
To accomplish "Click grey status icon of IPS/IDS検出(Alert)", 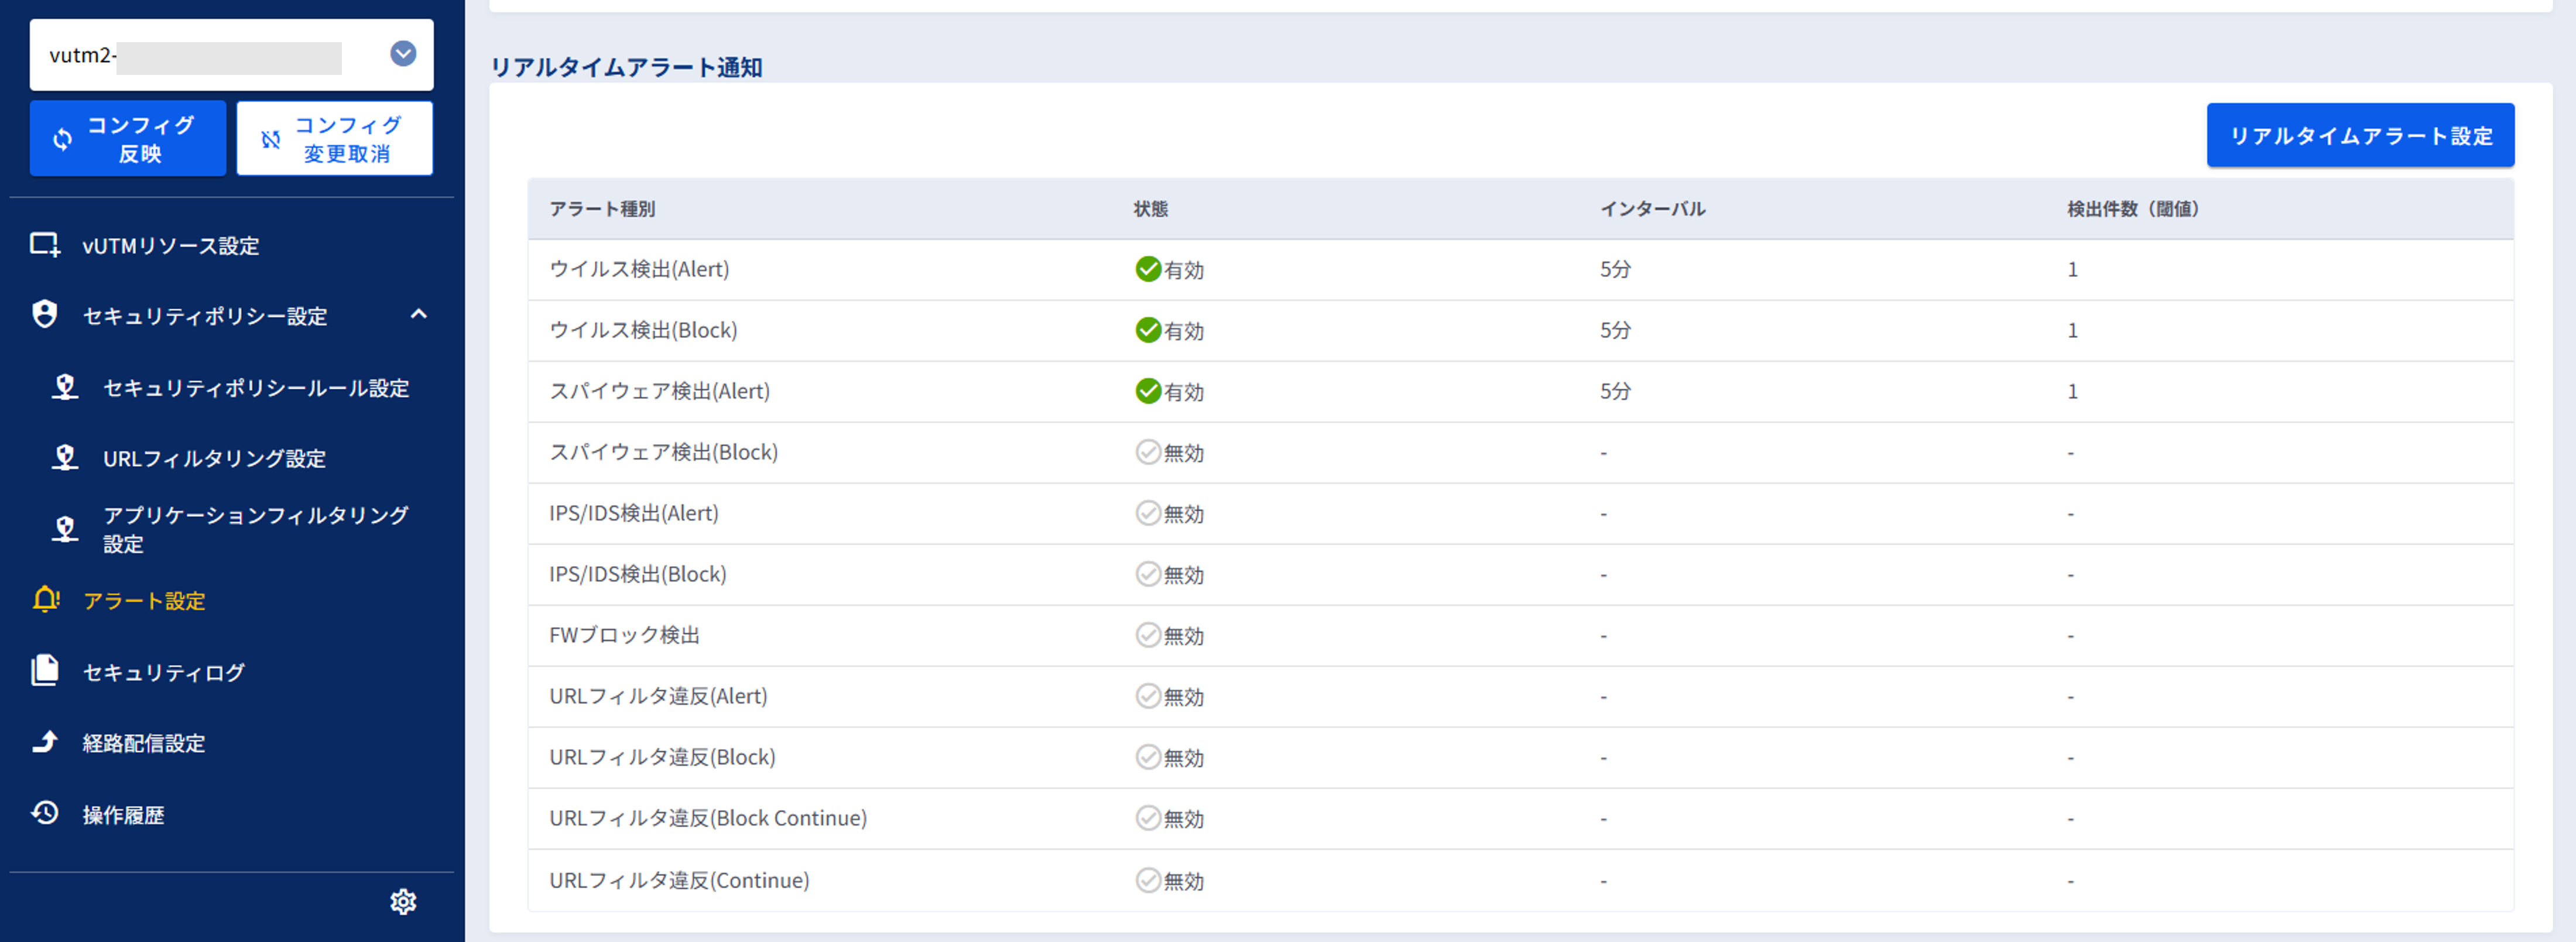I will (1148, 513).
